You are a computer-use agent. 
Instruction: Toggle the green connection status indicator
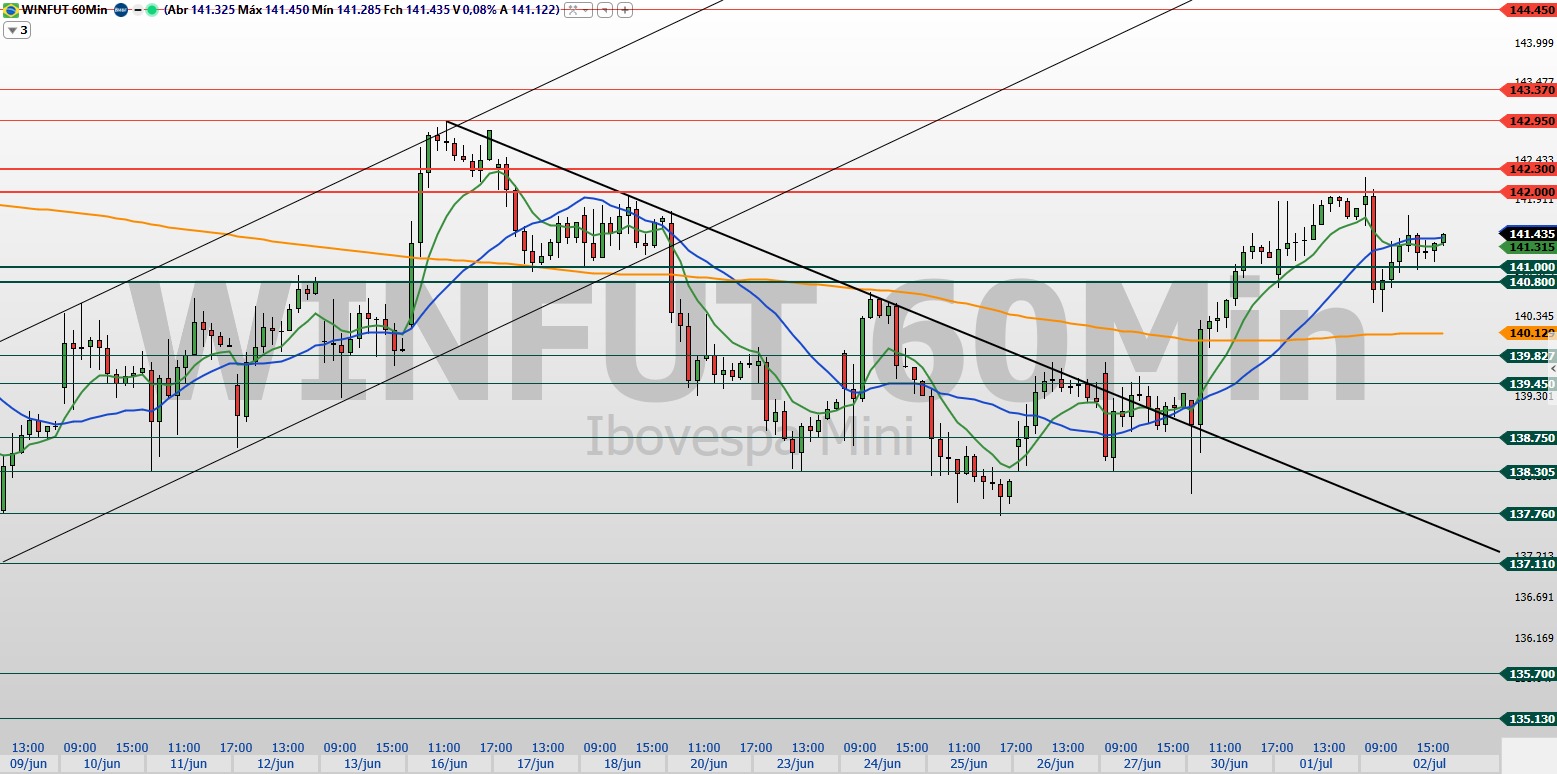click(151, 10)
